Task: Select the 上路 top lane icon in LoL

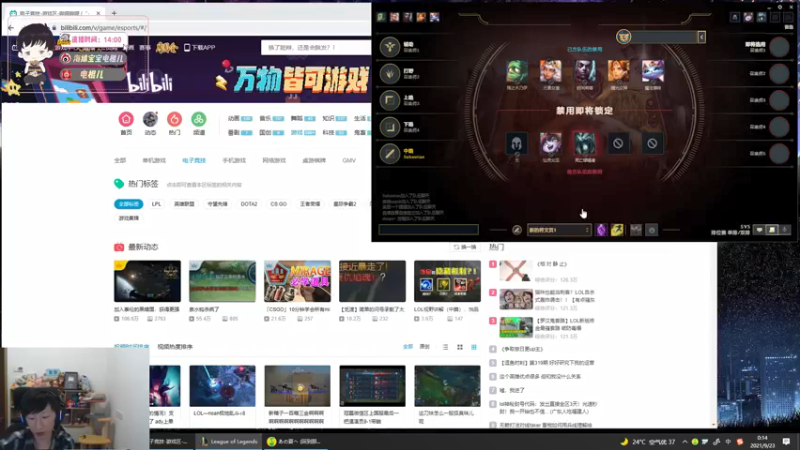Action: point(390,100)
